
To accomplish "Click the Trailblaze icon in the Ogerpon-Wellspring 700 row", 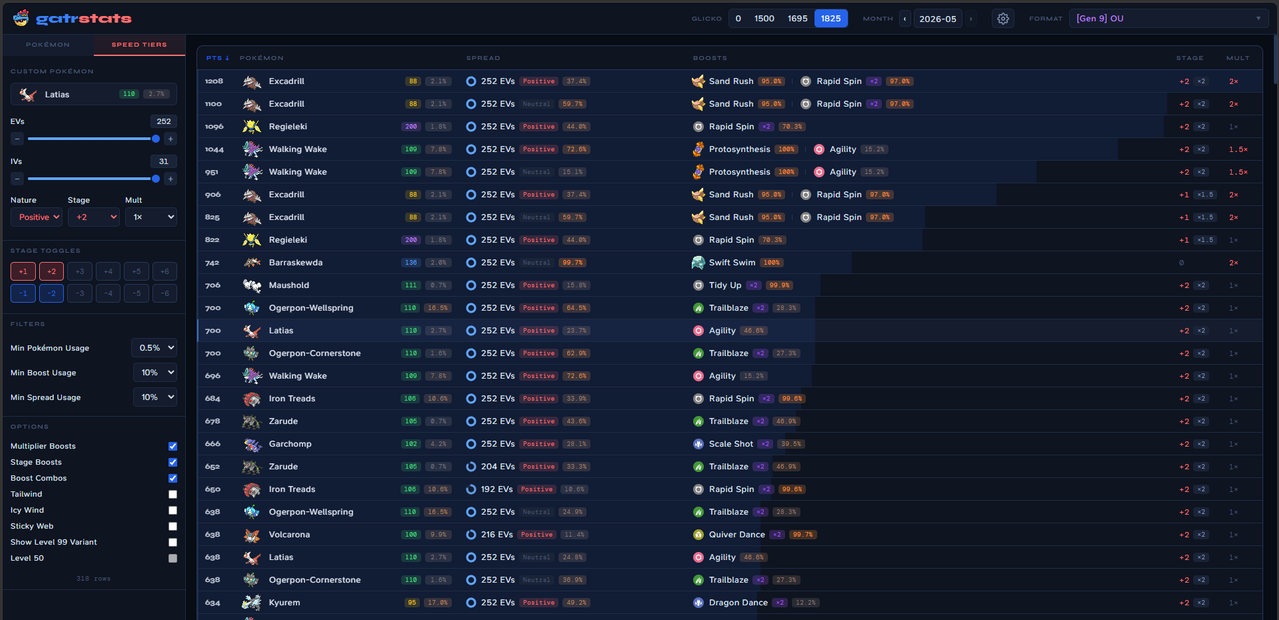I will (x=698, y=308).
